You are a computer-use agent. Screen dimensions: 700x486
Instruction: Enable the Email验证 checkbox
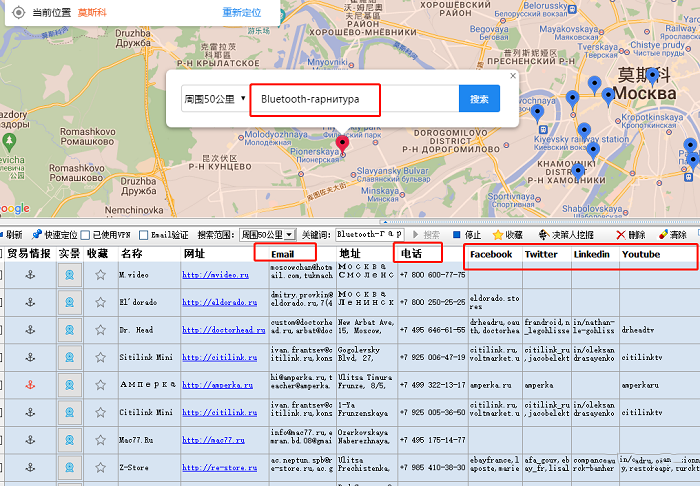[x=145, y=235]
